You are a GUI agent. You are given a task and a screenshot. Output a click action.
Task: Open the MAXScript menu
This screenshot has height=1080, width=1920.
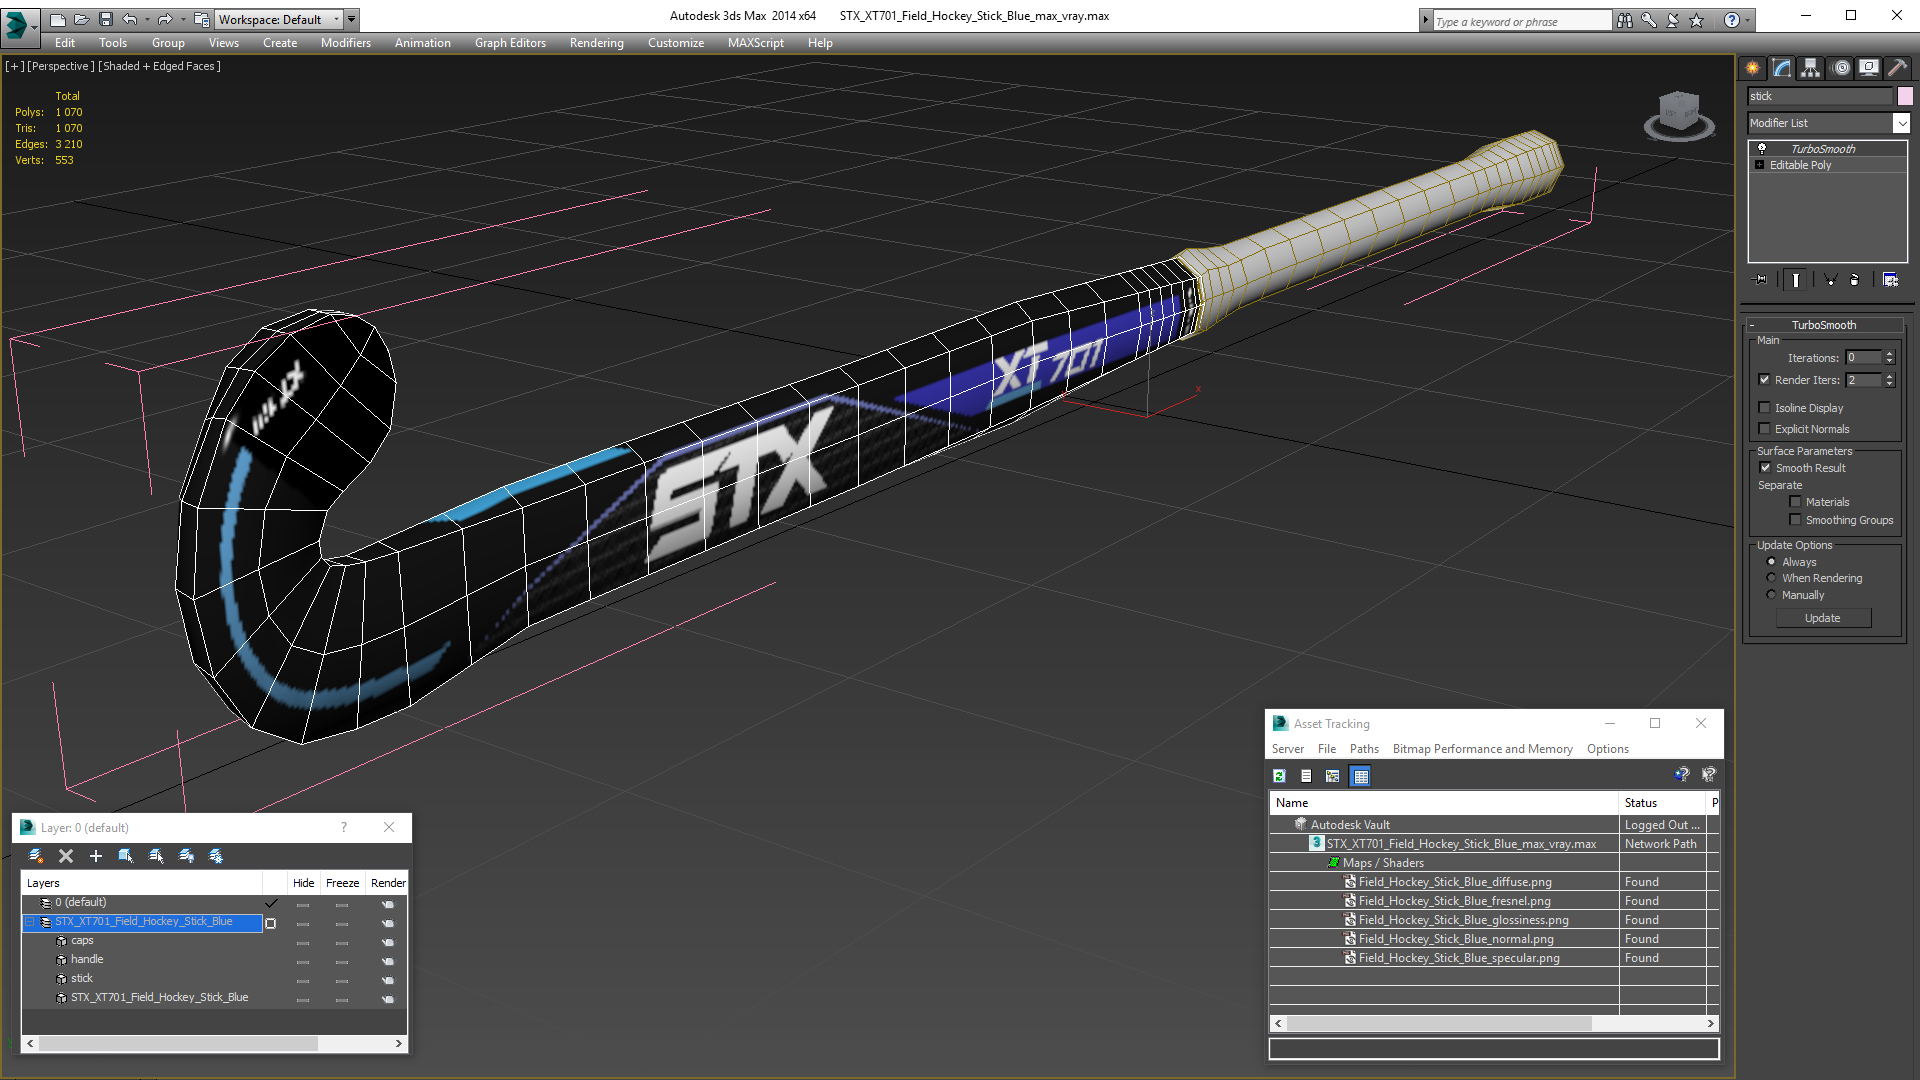[x=756, y=43]
